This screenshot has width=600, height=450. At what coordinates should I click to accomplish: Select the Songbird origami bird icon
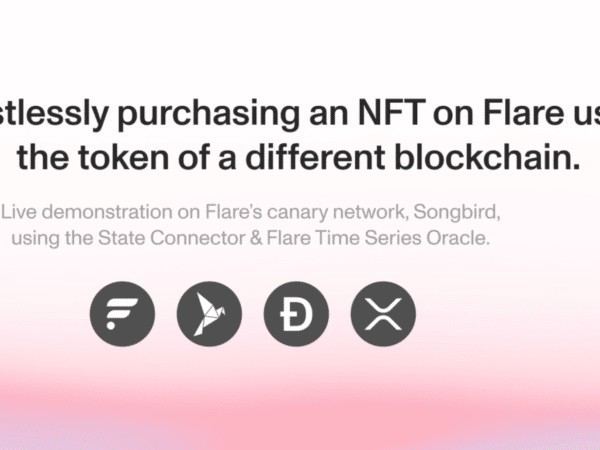click(209, 314)
